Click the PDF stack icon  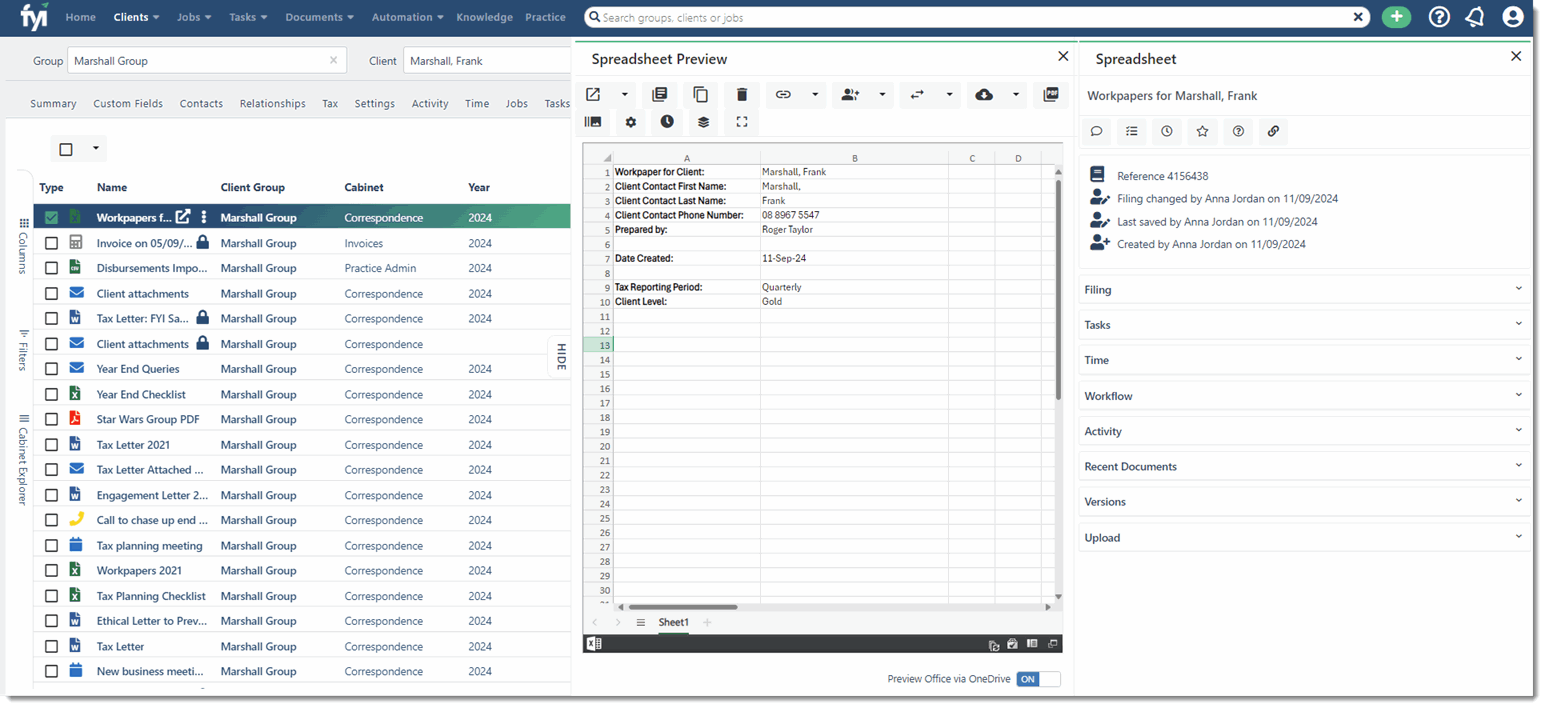[1050, 95]
